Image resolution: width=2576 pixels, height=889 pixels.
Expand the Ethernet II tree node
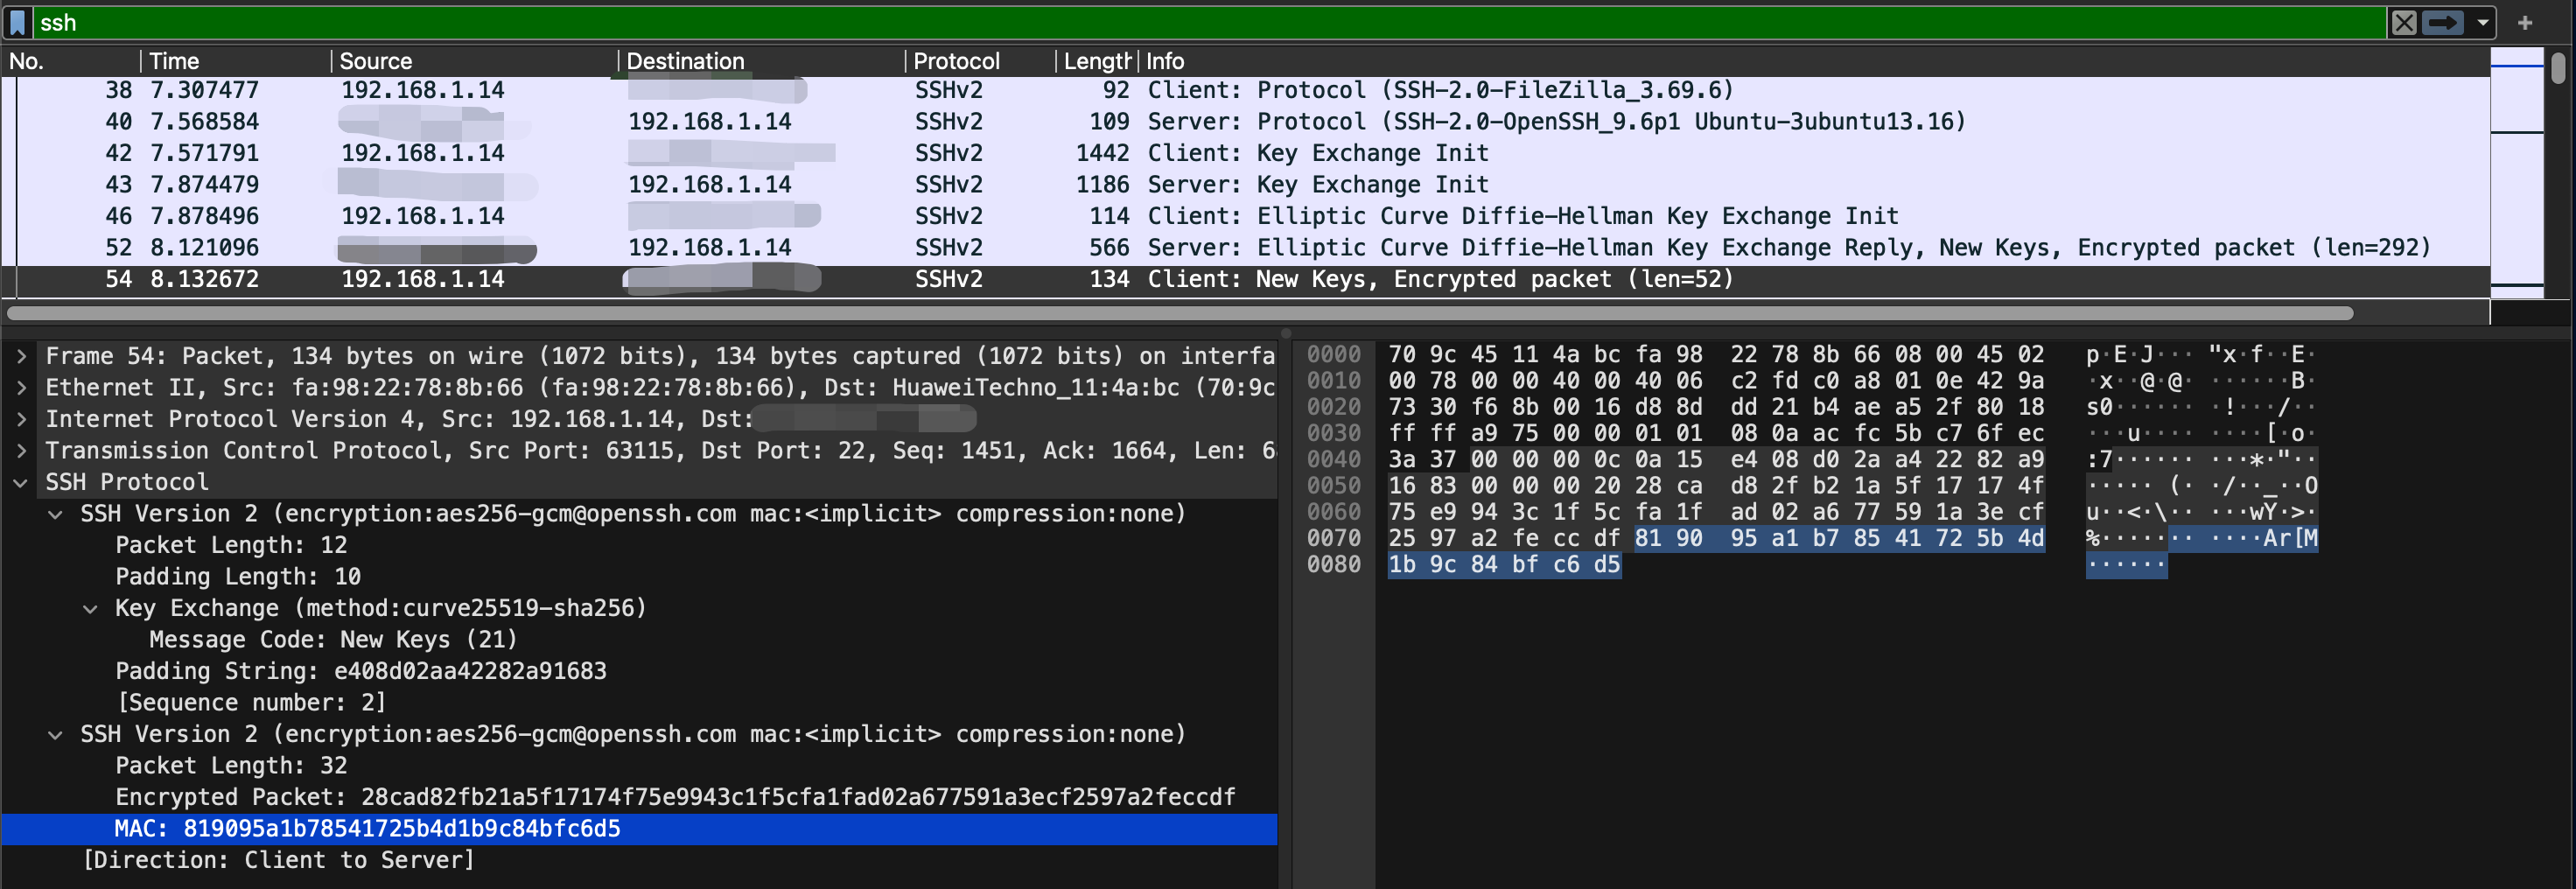(21, 388)
